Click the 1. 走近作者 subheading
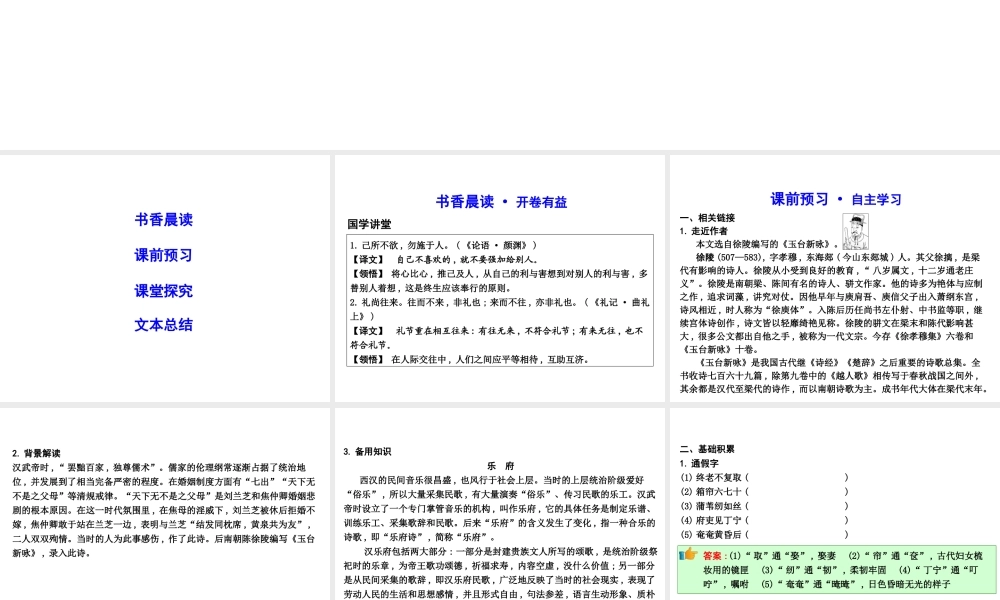Image resolution: width=1000 pixels, height=600 pixels. 703,231
